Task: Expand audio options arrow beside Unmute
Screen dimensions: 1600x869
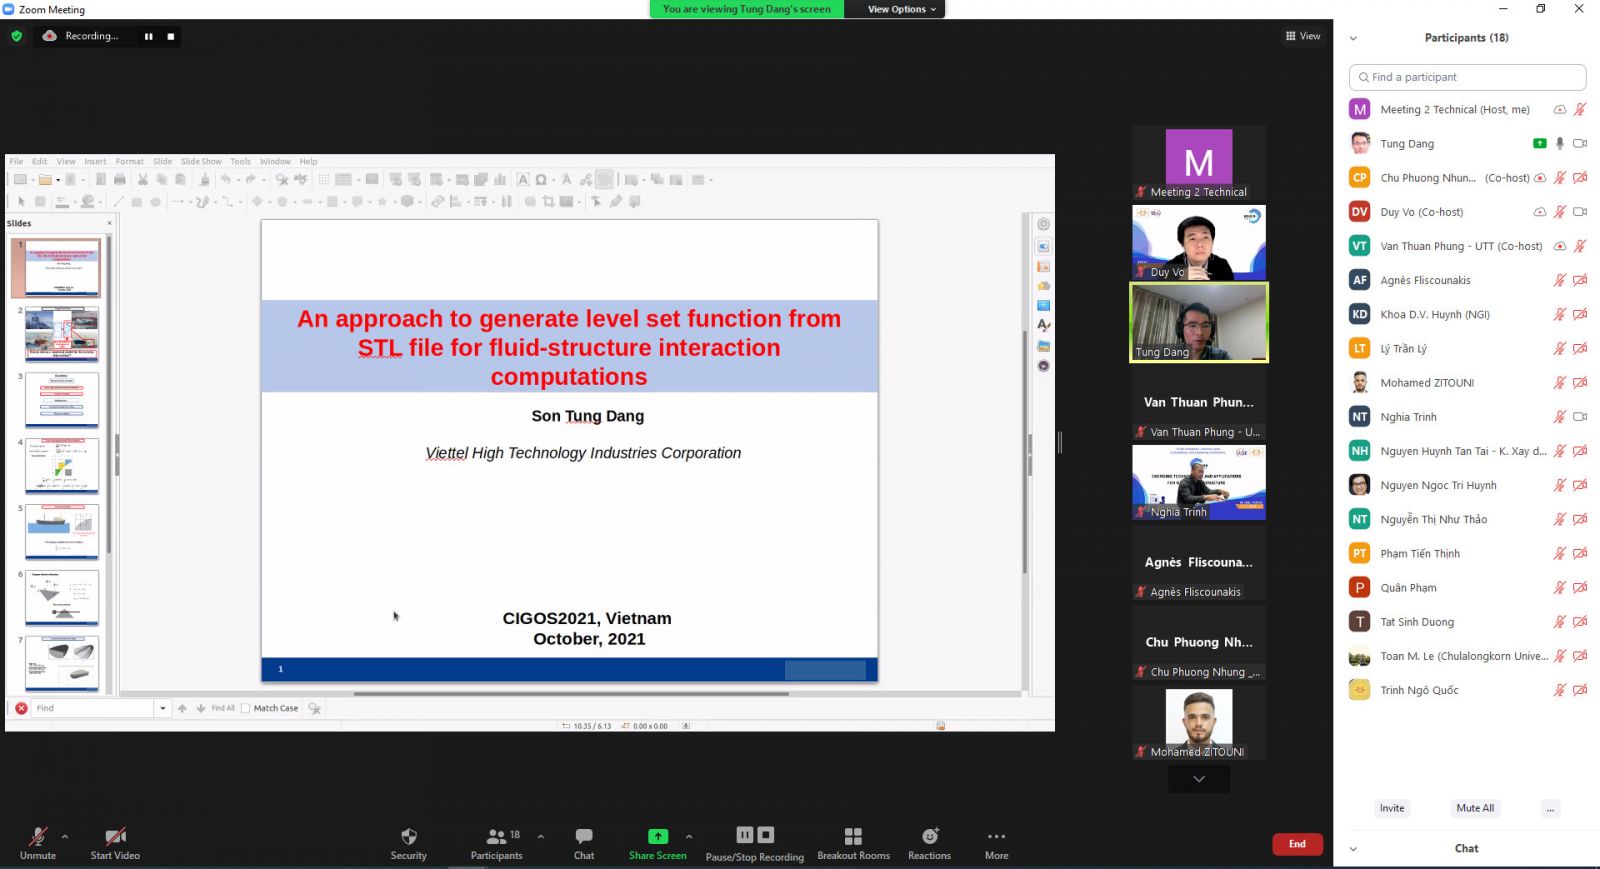Action: click(65, 836)
